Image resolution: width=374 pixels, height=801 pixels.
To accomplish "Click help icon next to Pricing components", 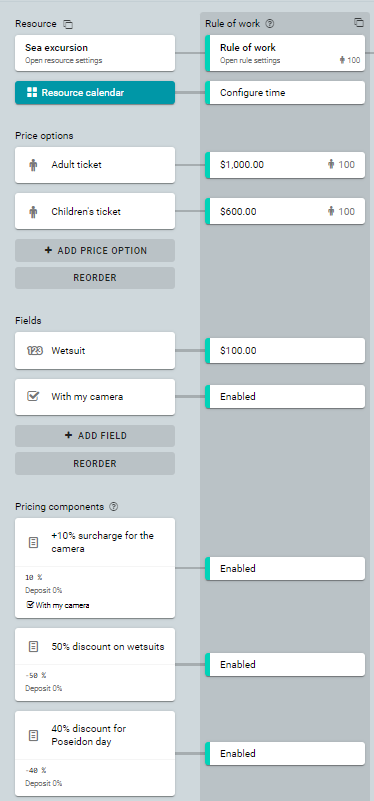I will coord(114,507).
